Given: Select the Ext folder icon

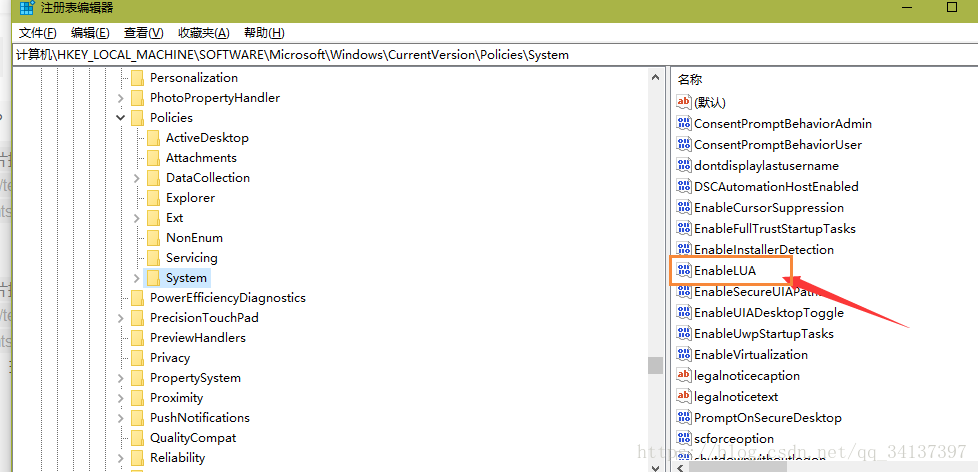Looking at the screenshot, I should [x=153, y=218].
